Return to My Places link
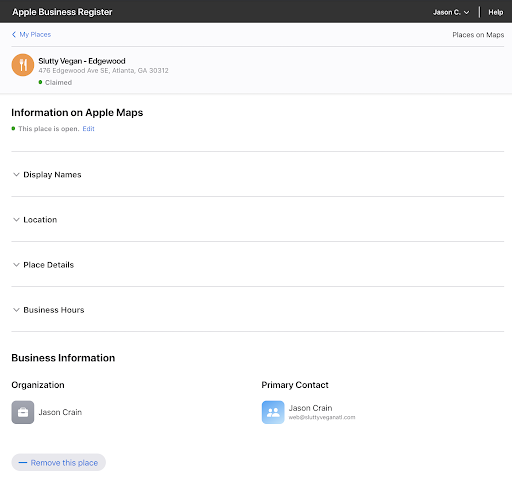The width and height of the screenshot is (512, 483). tap(35, 34)
